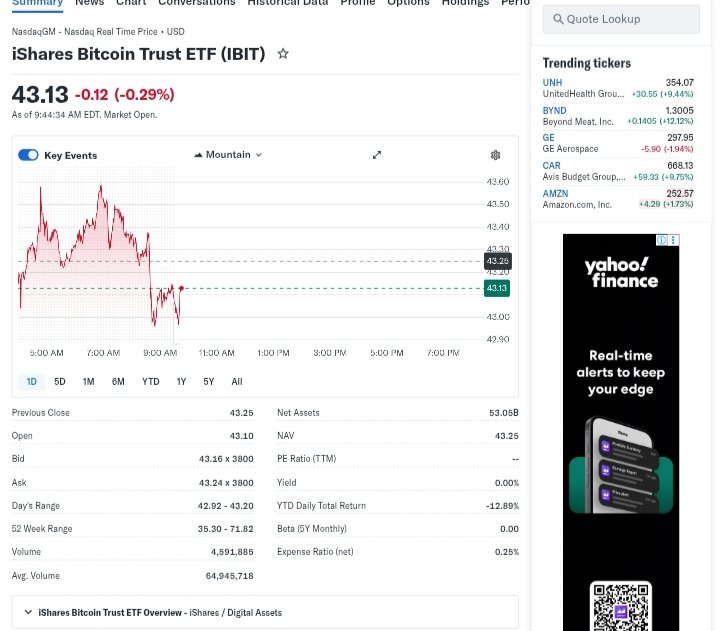Image resolution: width=720 pixels, height=631 pixels.
Task: Open the AMZN trending ticker
Action: click(x=555, y=194)
